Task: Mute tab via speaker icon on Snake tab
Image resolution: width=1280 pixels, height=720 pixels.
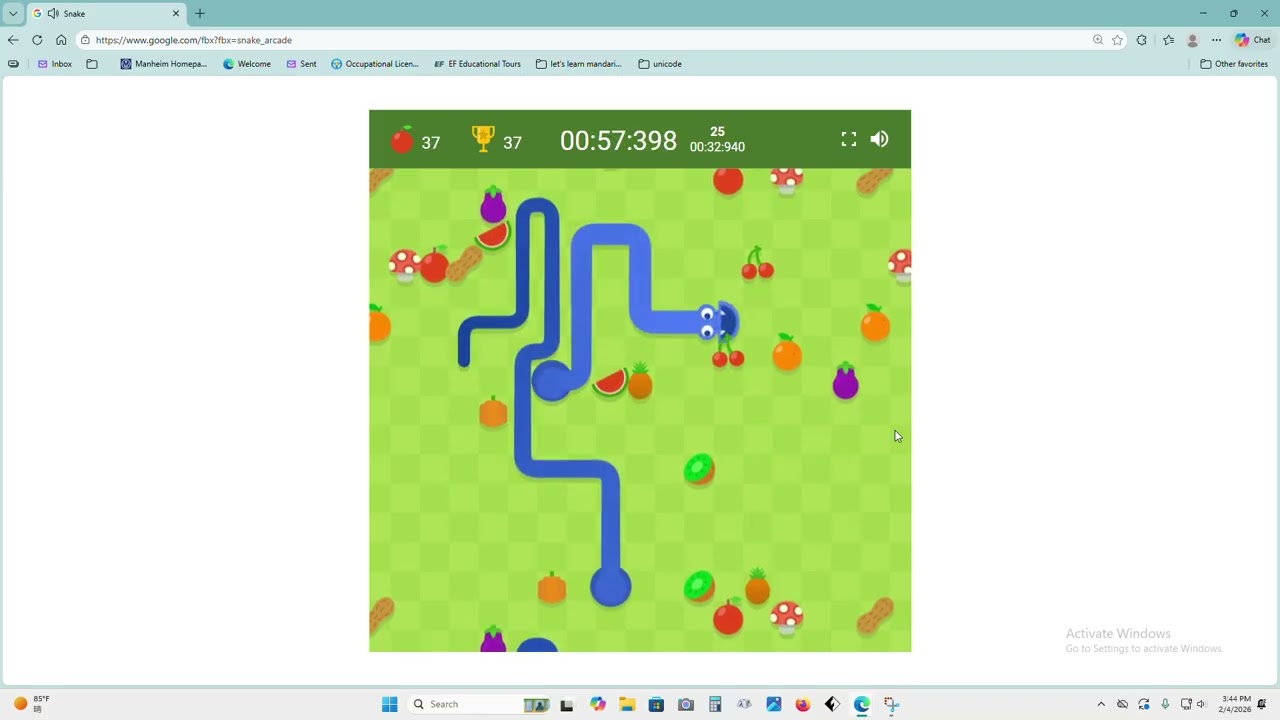Action: 52,14
